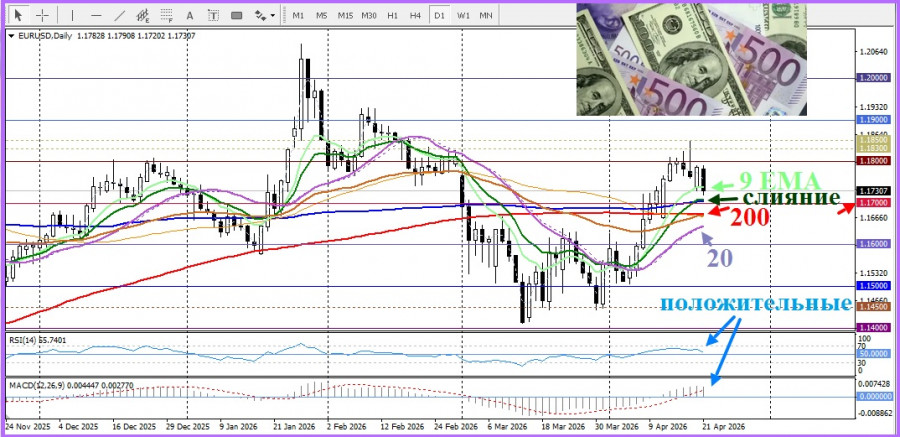Select the active D1 timeframe button
Image resolution: width=900 pixels, height=437 pixels.
(x=439, y=16)
